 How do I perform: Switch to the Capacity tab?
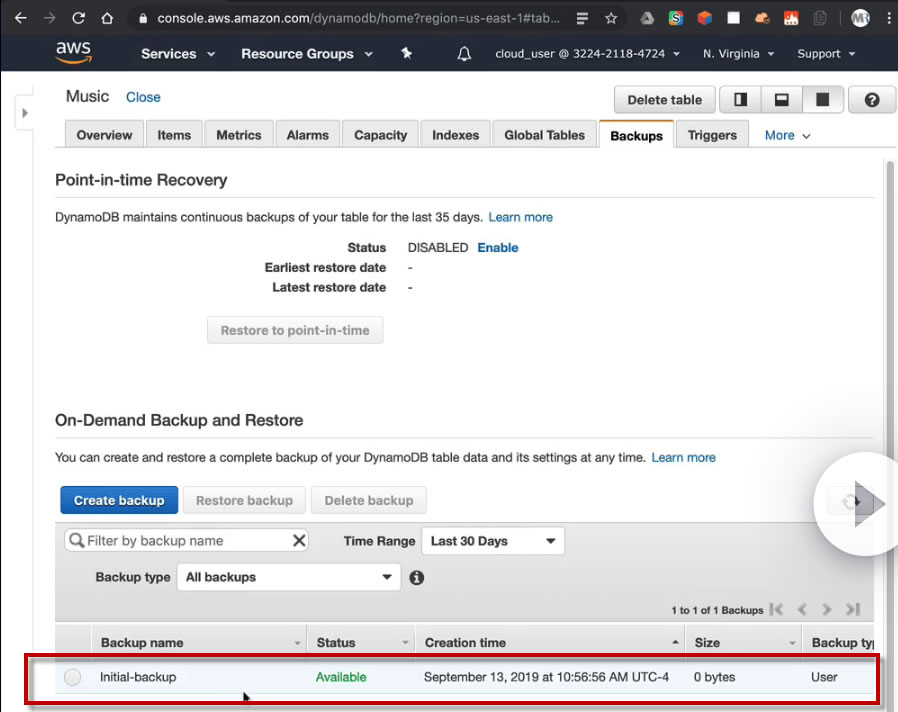(x=380, y=135)
